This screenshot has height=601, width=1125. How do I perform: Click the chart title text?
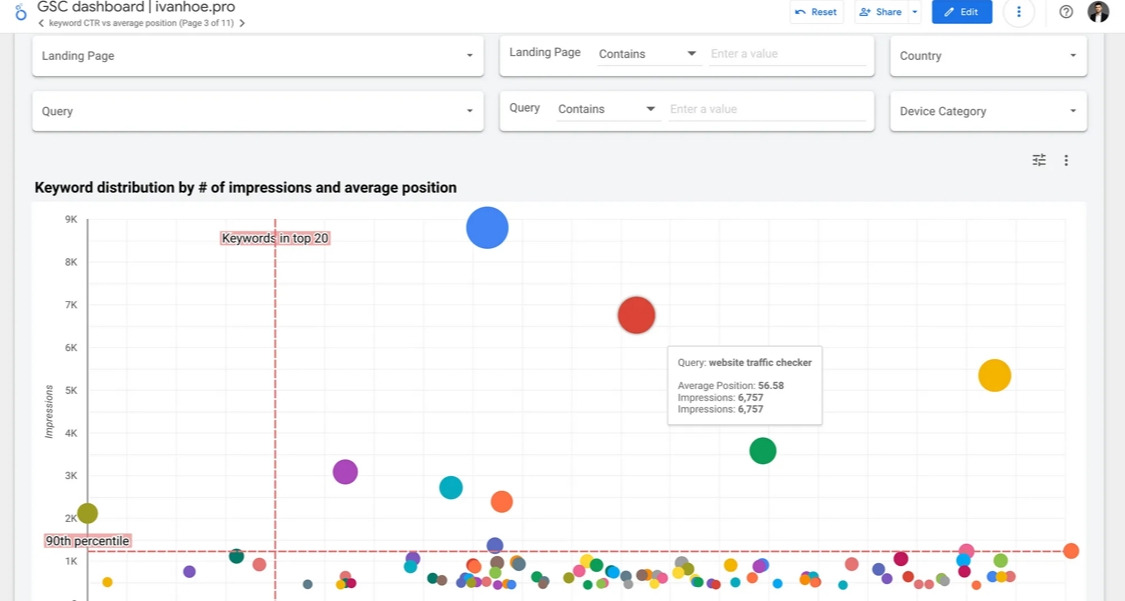245,188
